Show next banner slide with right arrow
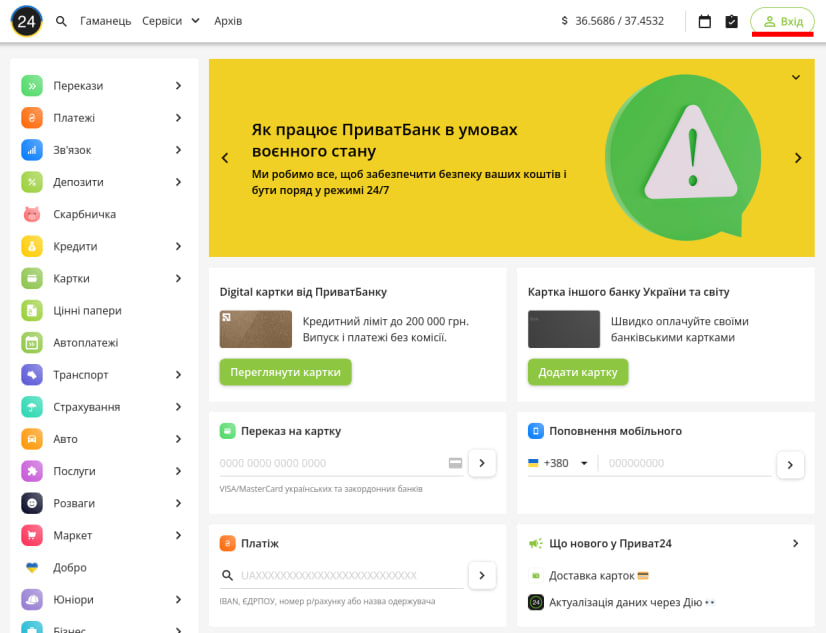826x633 pixels. [x=798, y=158]
